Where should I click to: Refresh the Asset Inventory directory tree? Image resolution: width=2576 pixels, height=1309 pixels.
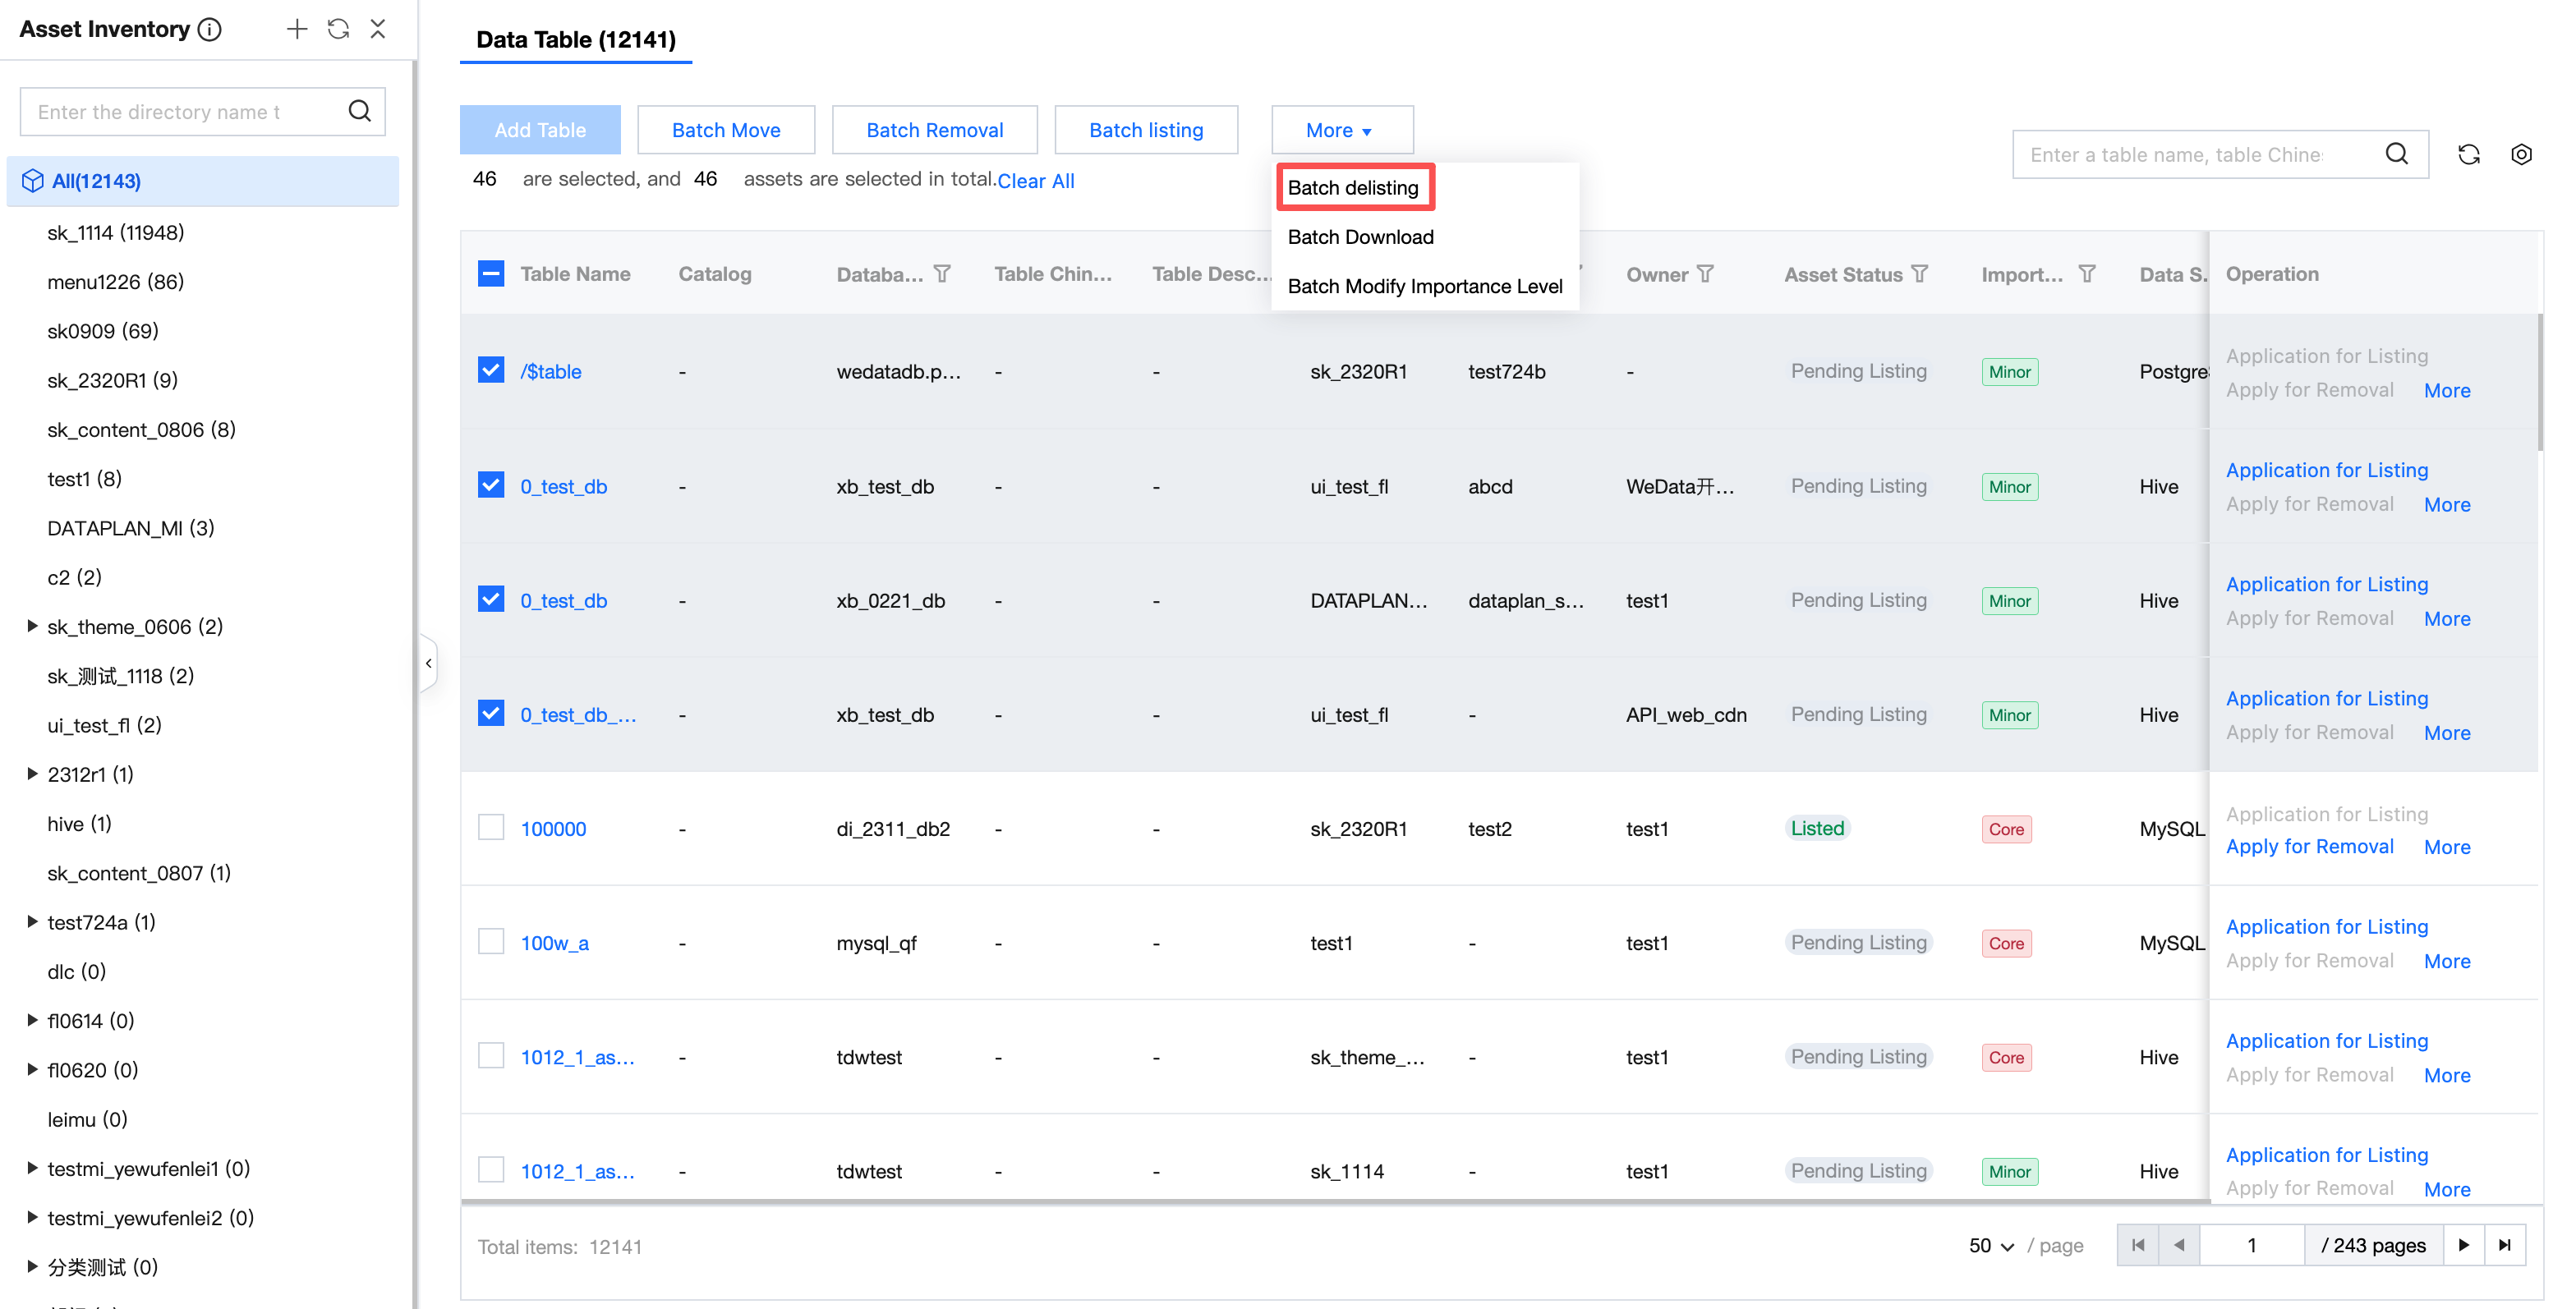click(338, 29)
